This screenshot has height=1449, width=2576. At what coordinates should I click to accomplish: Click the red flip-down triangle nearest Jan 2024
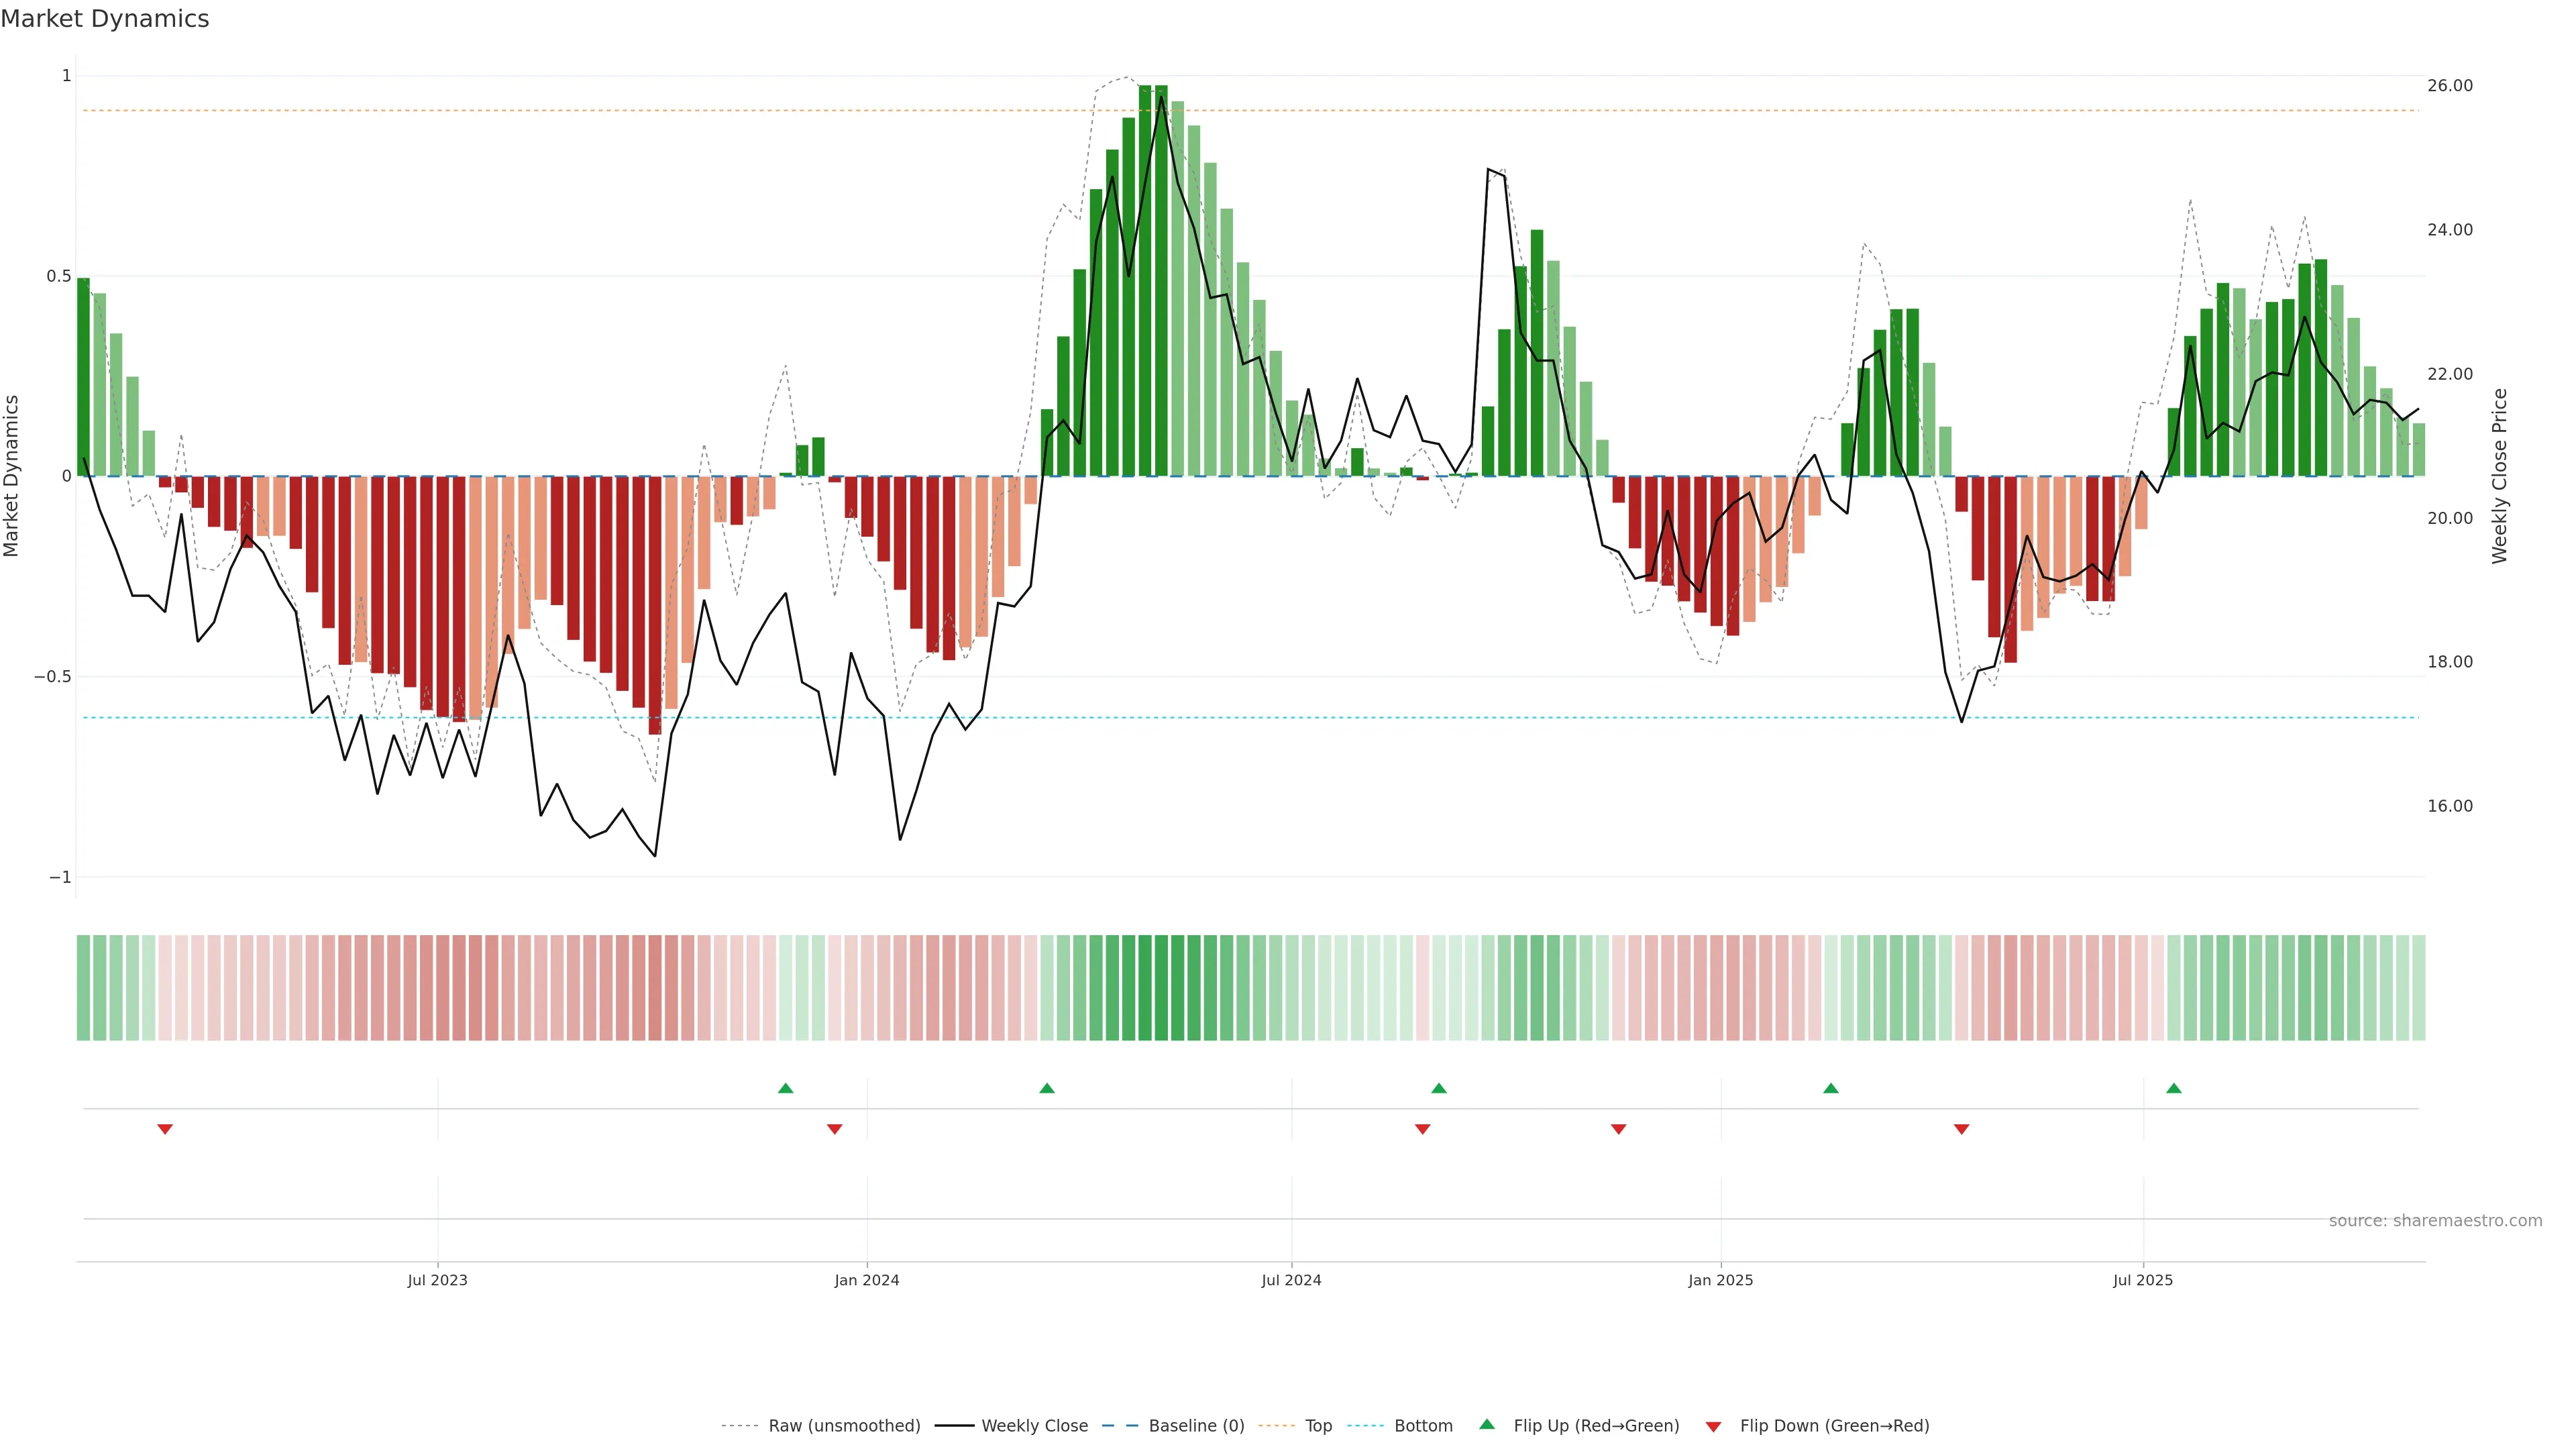pos(834,1129)
